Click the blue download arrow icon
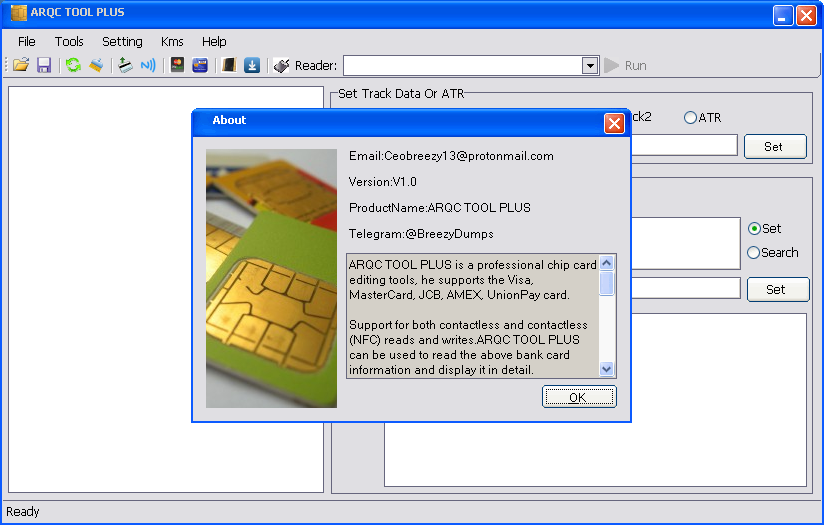 (x=252, y=65)
